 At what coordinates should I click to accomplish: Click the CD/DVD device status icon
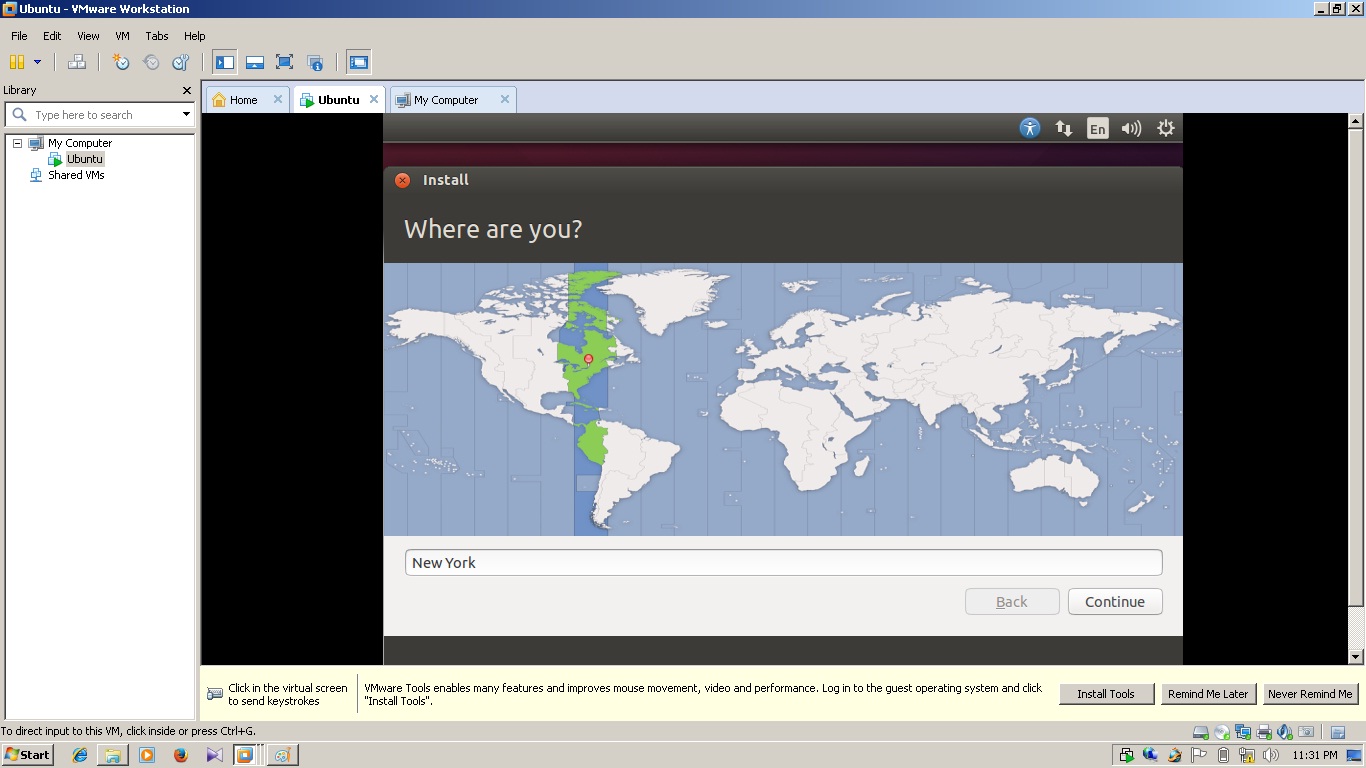[x=1222, y=732]
